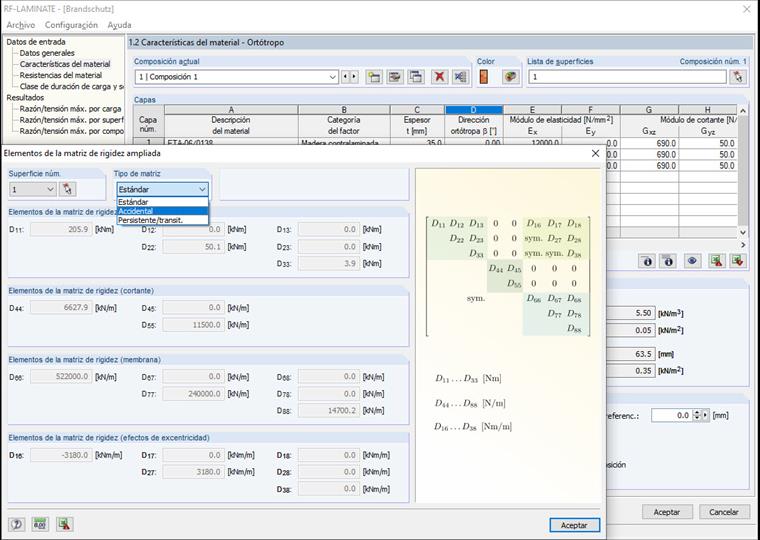This screenshot has height=540, width=760.
Task: Delete current composition with red X
Action: tap(439, 77)
